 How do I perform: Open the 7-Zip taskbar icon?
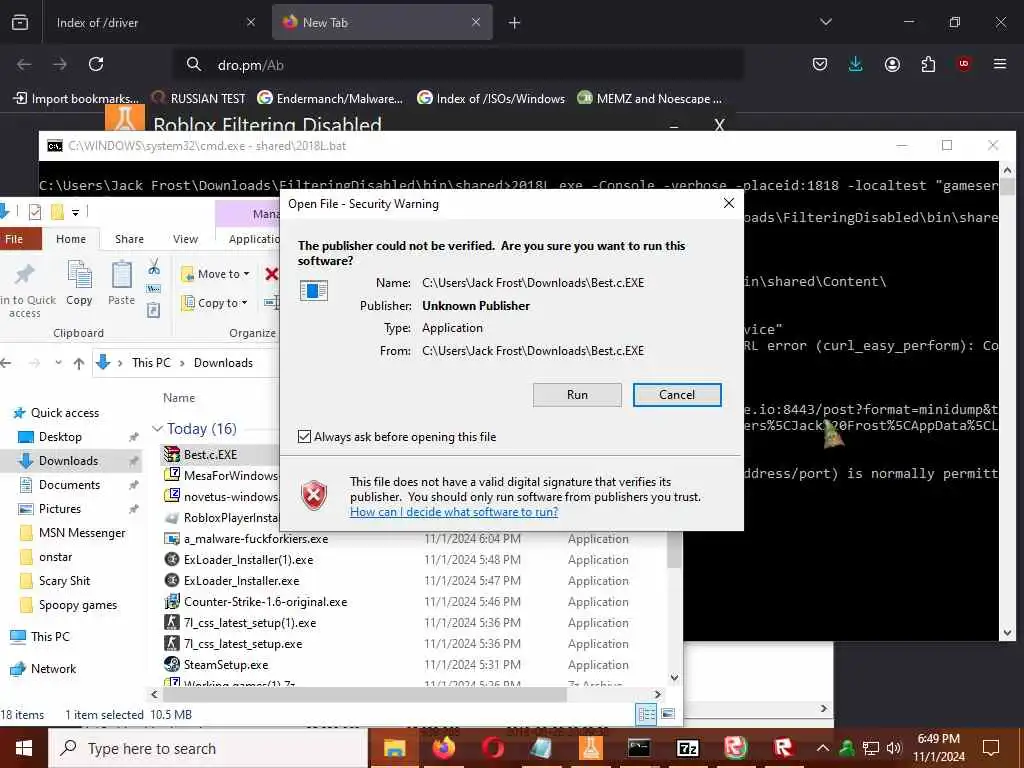(688, 748)
